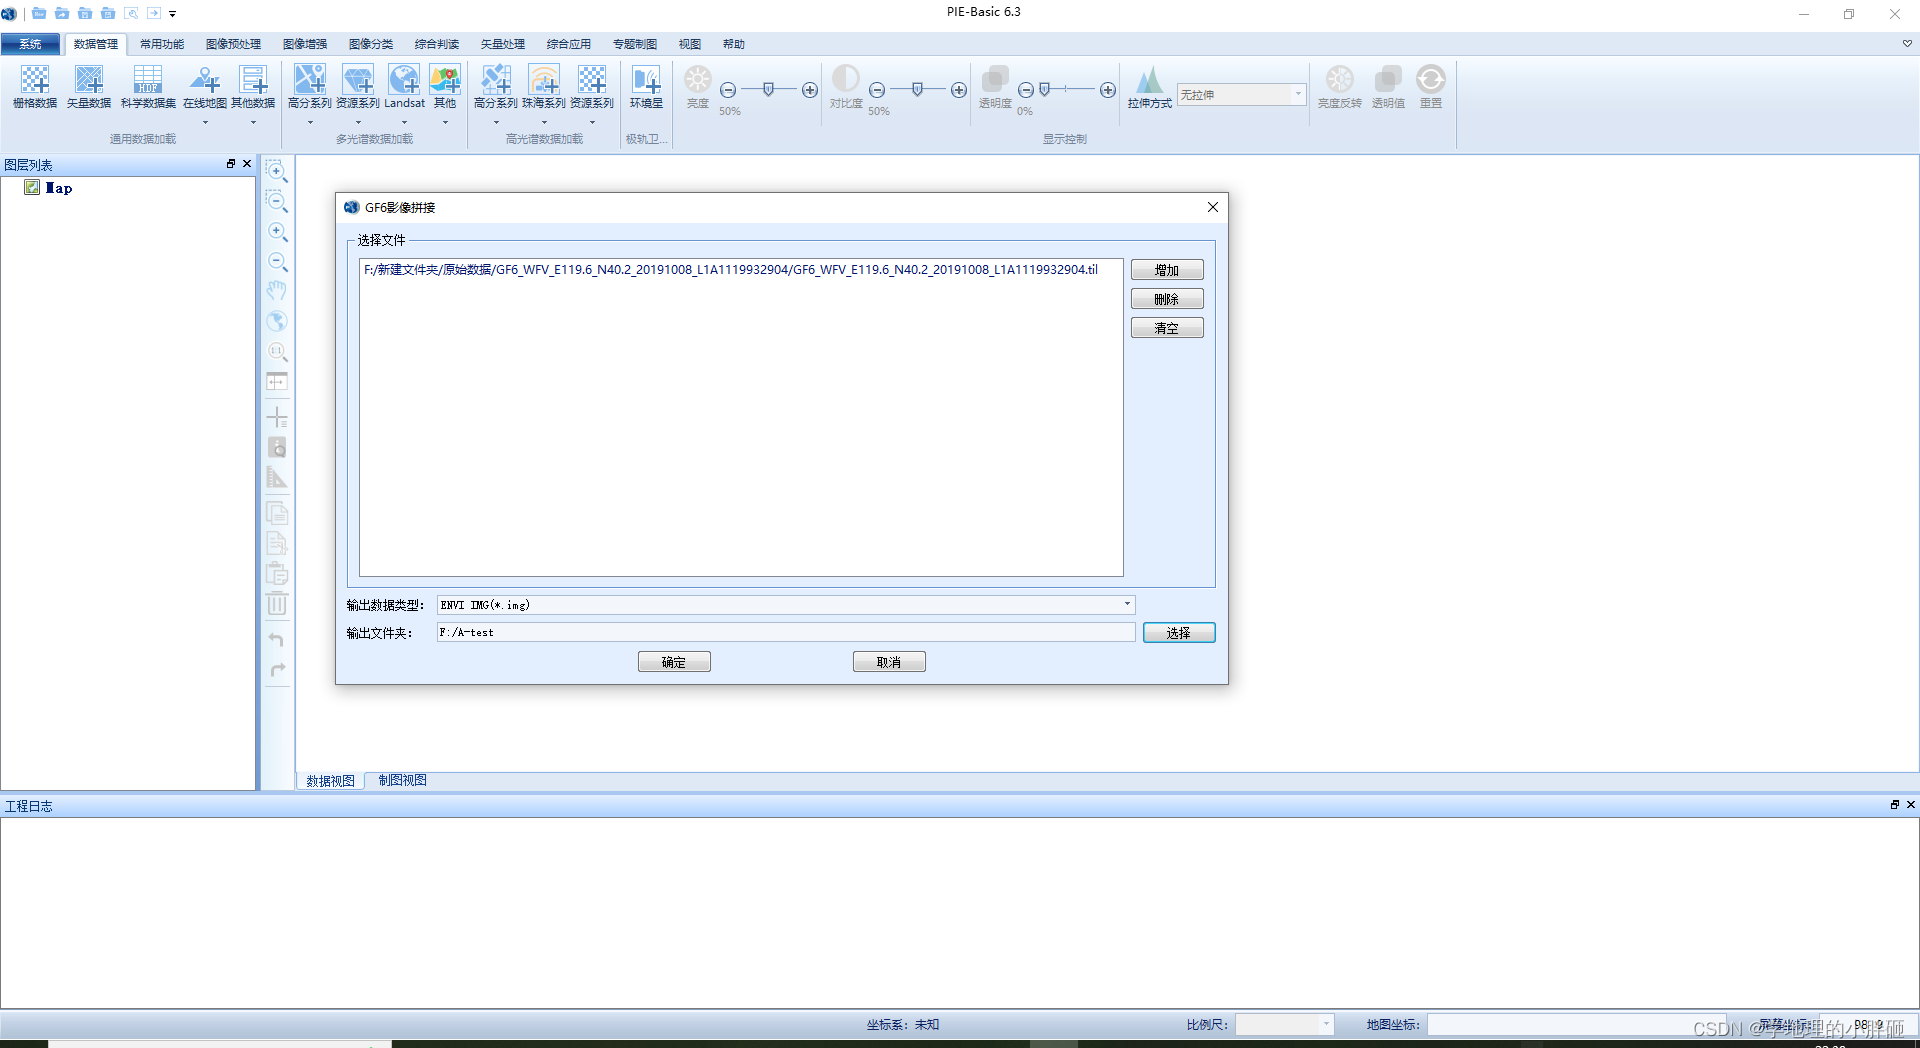Click the 亮度反转 icon

1340,80
